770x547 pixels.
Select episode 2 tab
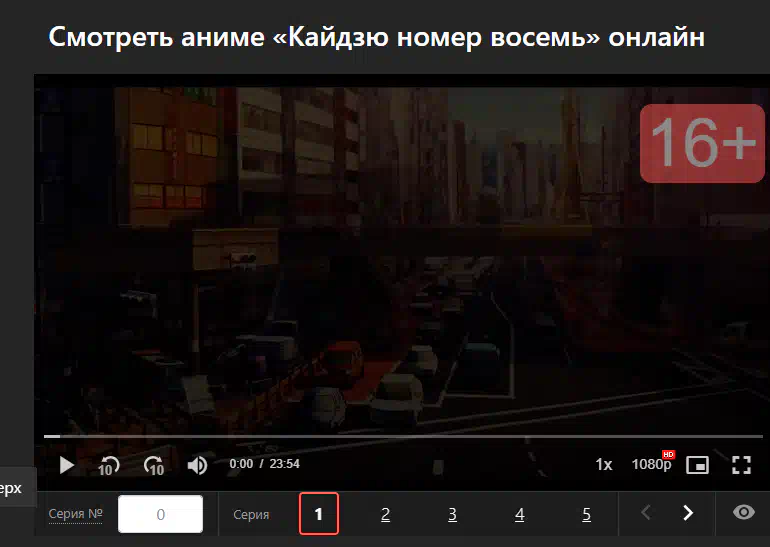(385, 514)
